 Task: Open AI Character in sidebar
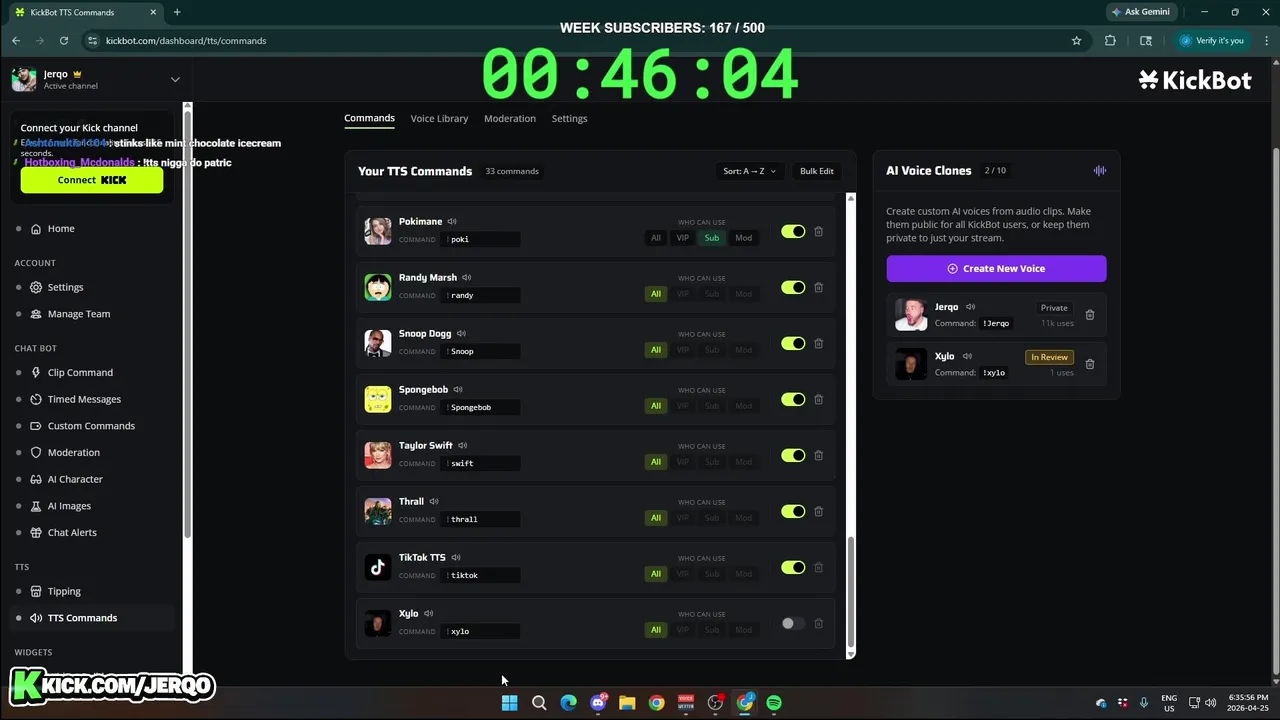75,480
